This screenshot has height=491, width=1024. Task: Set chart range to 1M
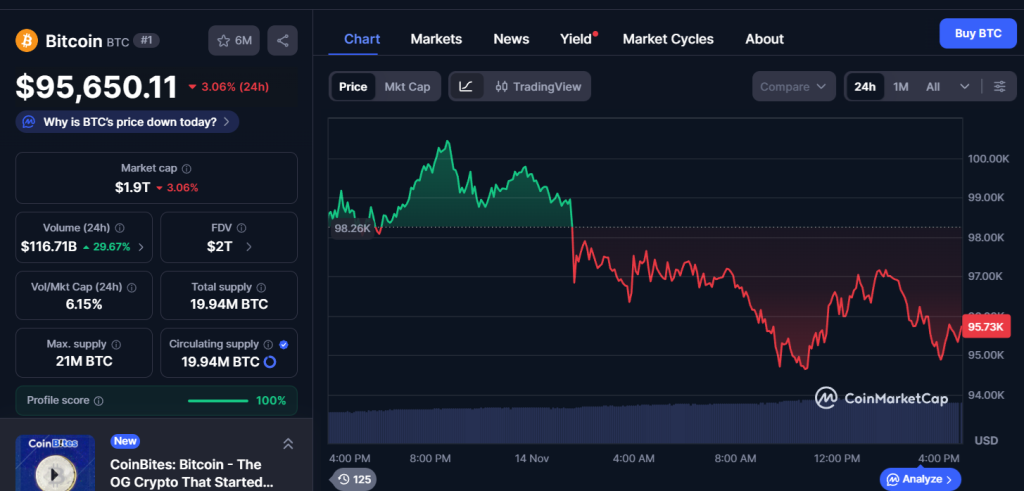[901, 87]
